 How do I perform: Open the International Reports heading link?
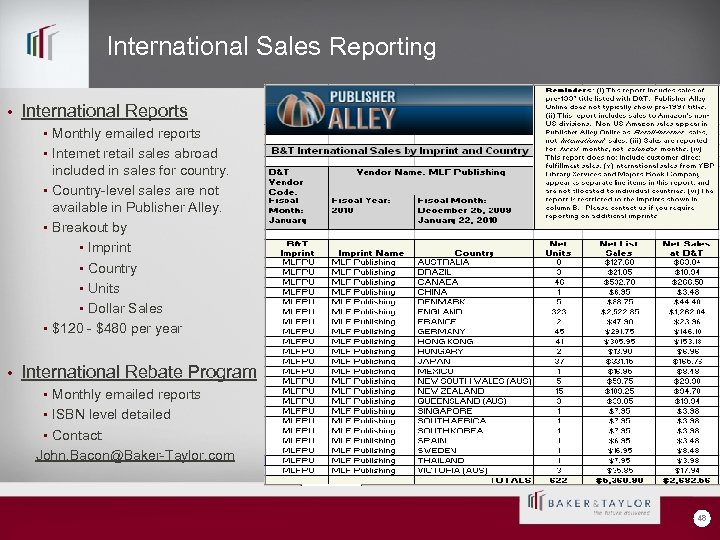tap(104, 111)
